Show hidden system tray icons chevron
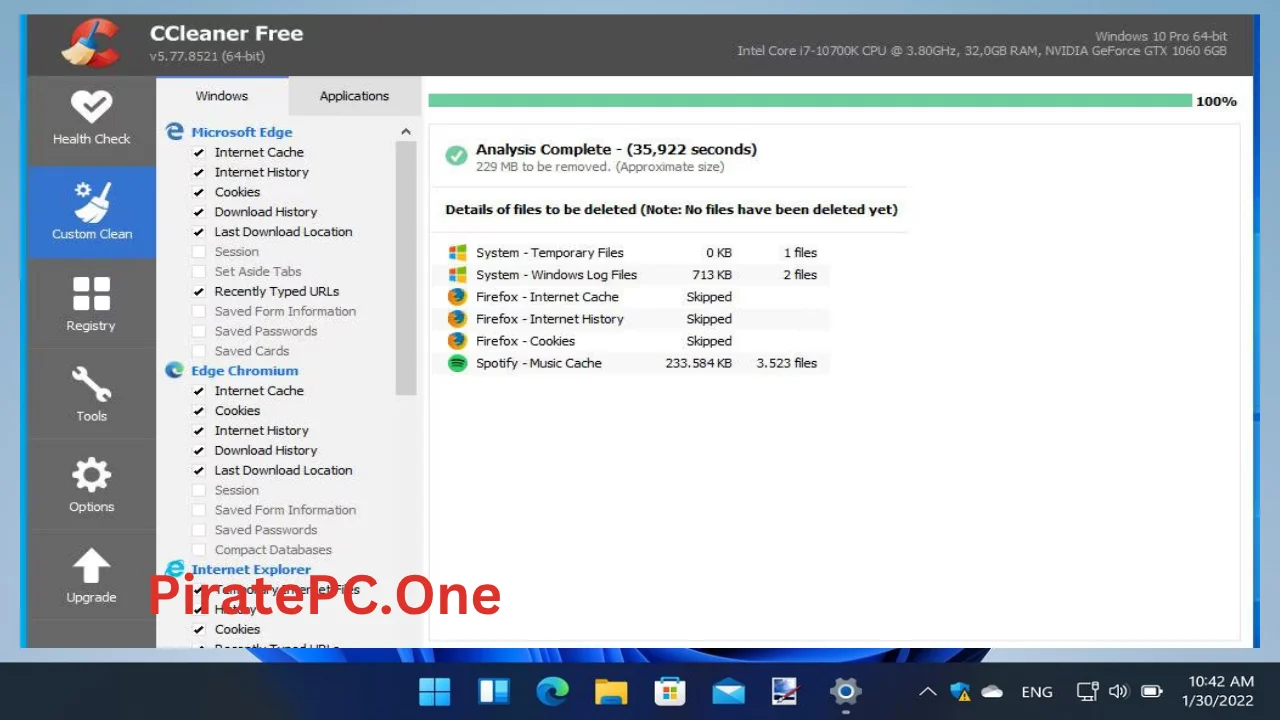Screen dimensions: 1280x720 [x=927, y=691]
